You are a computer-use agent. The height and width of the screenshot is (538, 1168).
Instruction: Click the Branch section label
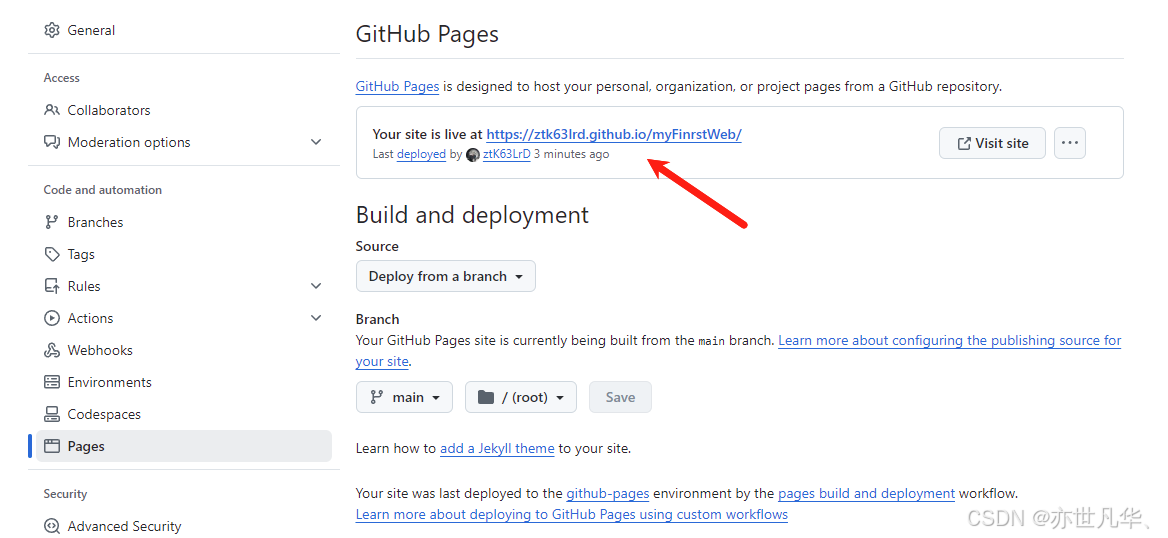(378, 319)
